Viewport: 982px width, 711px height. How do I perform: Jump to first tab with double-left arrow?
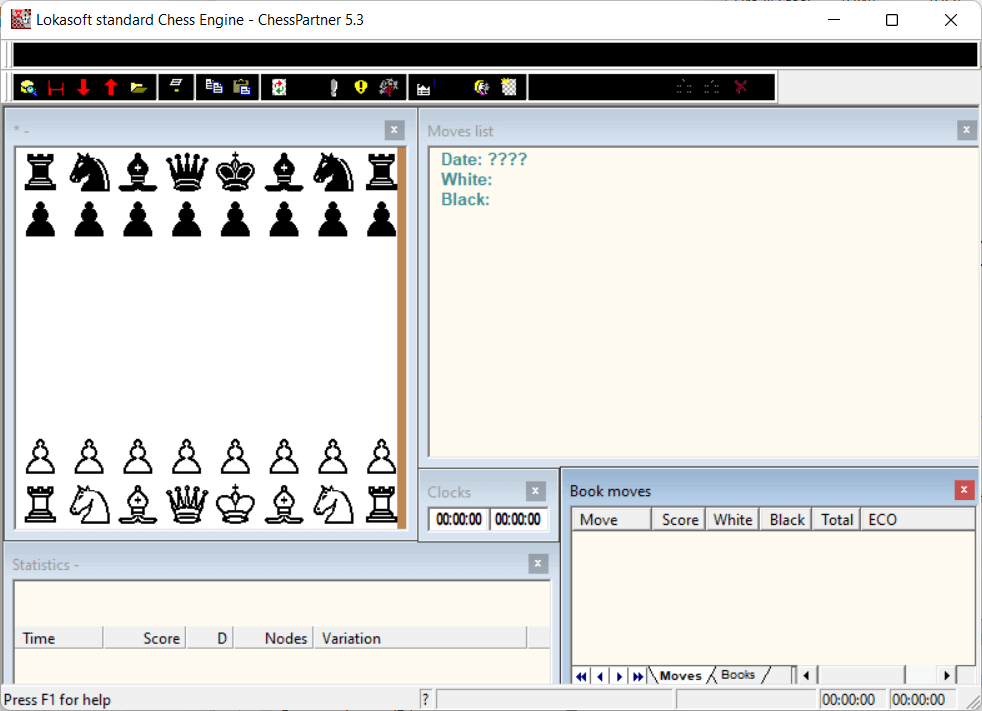(582, 676)
